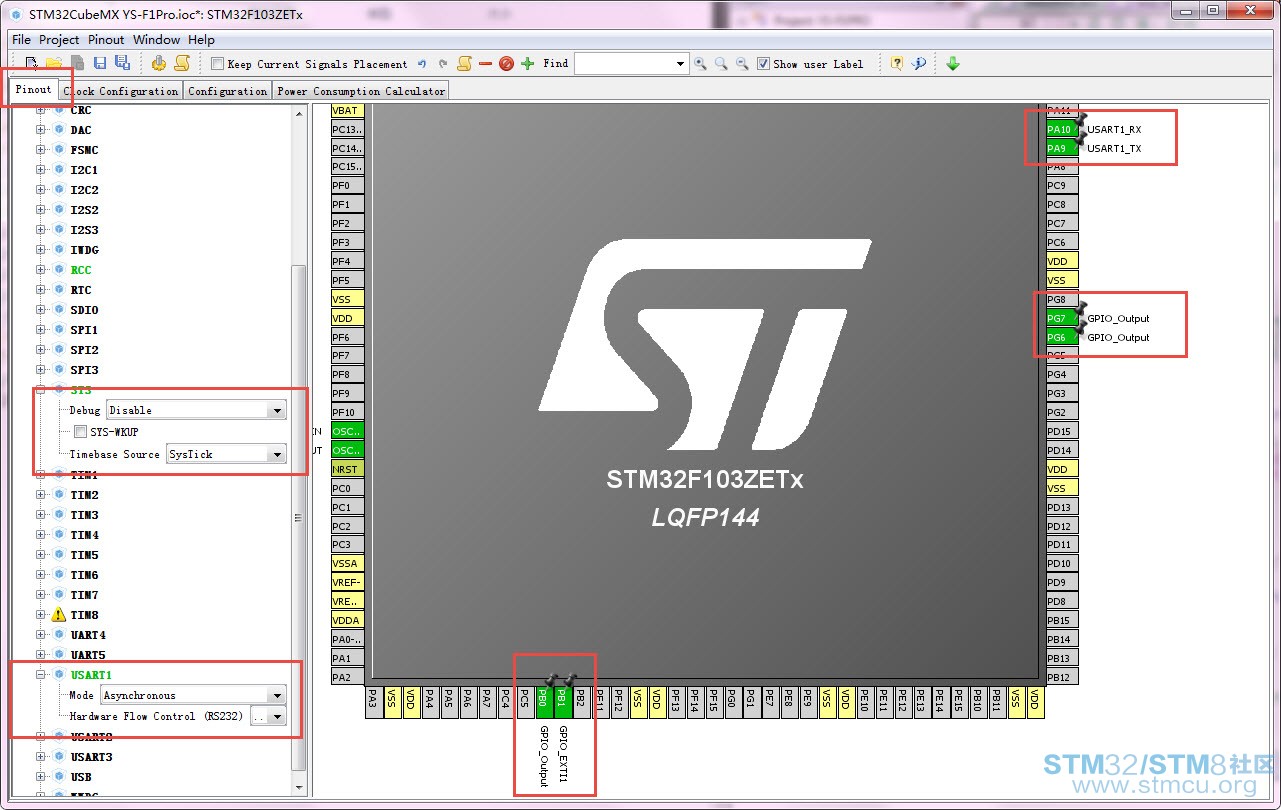Open the Window menu
This screenshot has width=1281, height=810.
click(157, 40)
